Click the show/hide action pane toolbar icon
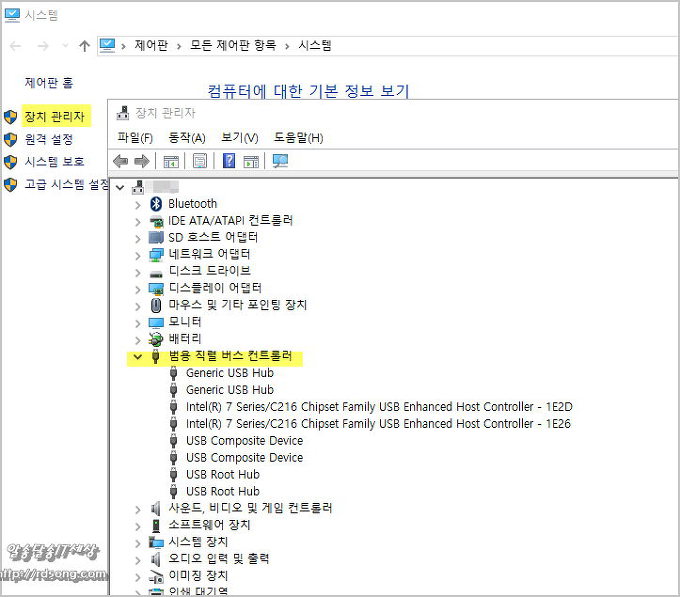The image size is (680, 597). (251, 161)
